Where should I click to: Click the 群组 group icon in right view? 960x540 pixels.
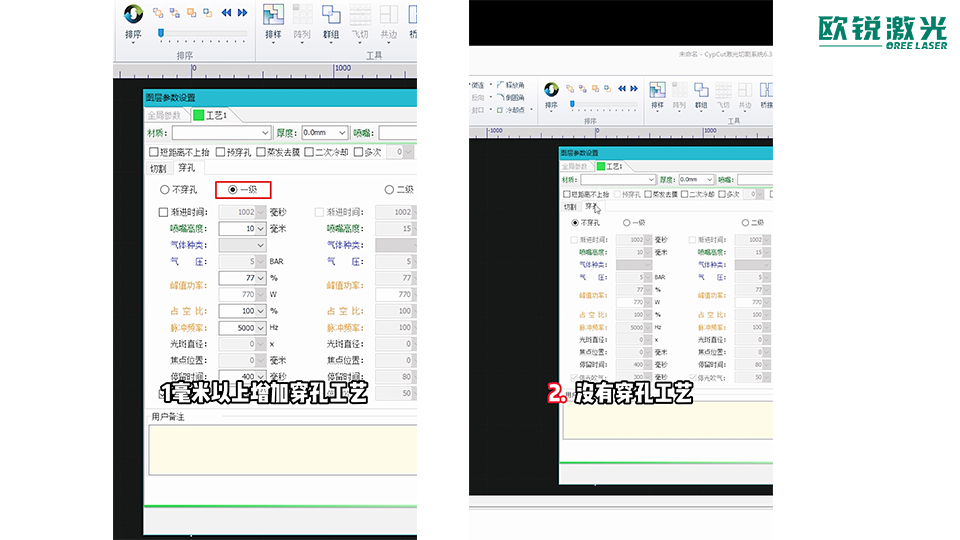click(701, 90)
